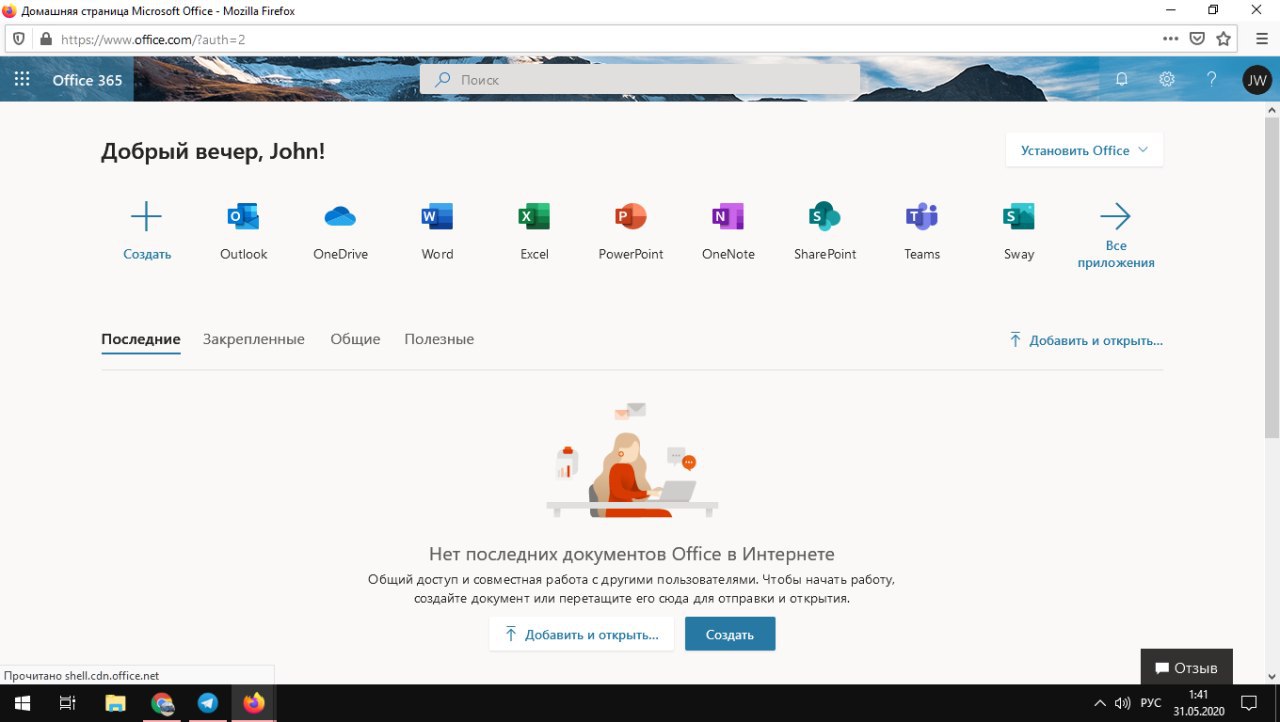Switch РУС input language
This screenshot has height=722, width=1280.
click(x=1151, y=703)
